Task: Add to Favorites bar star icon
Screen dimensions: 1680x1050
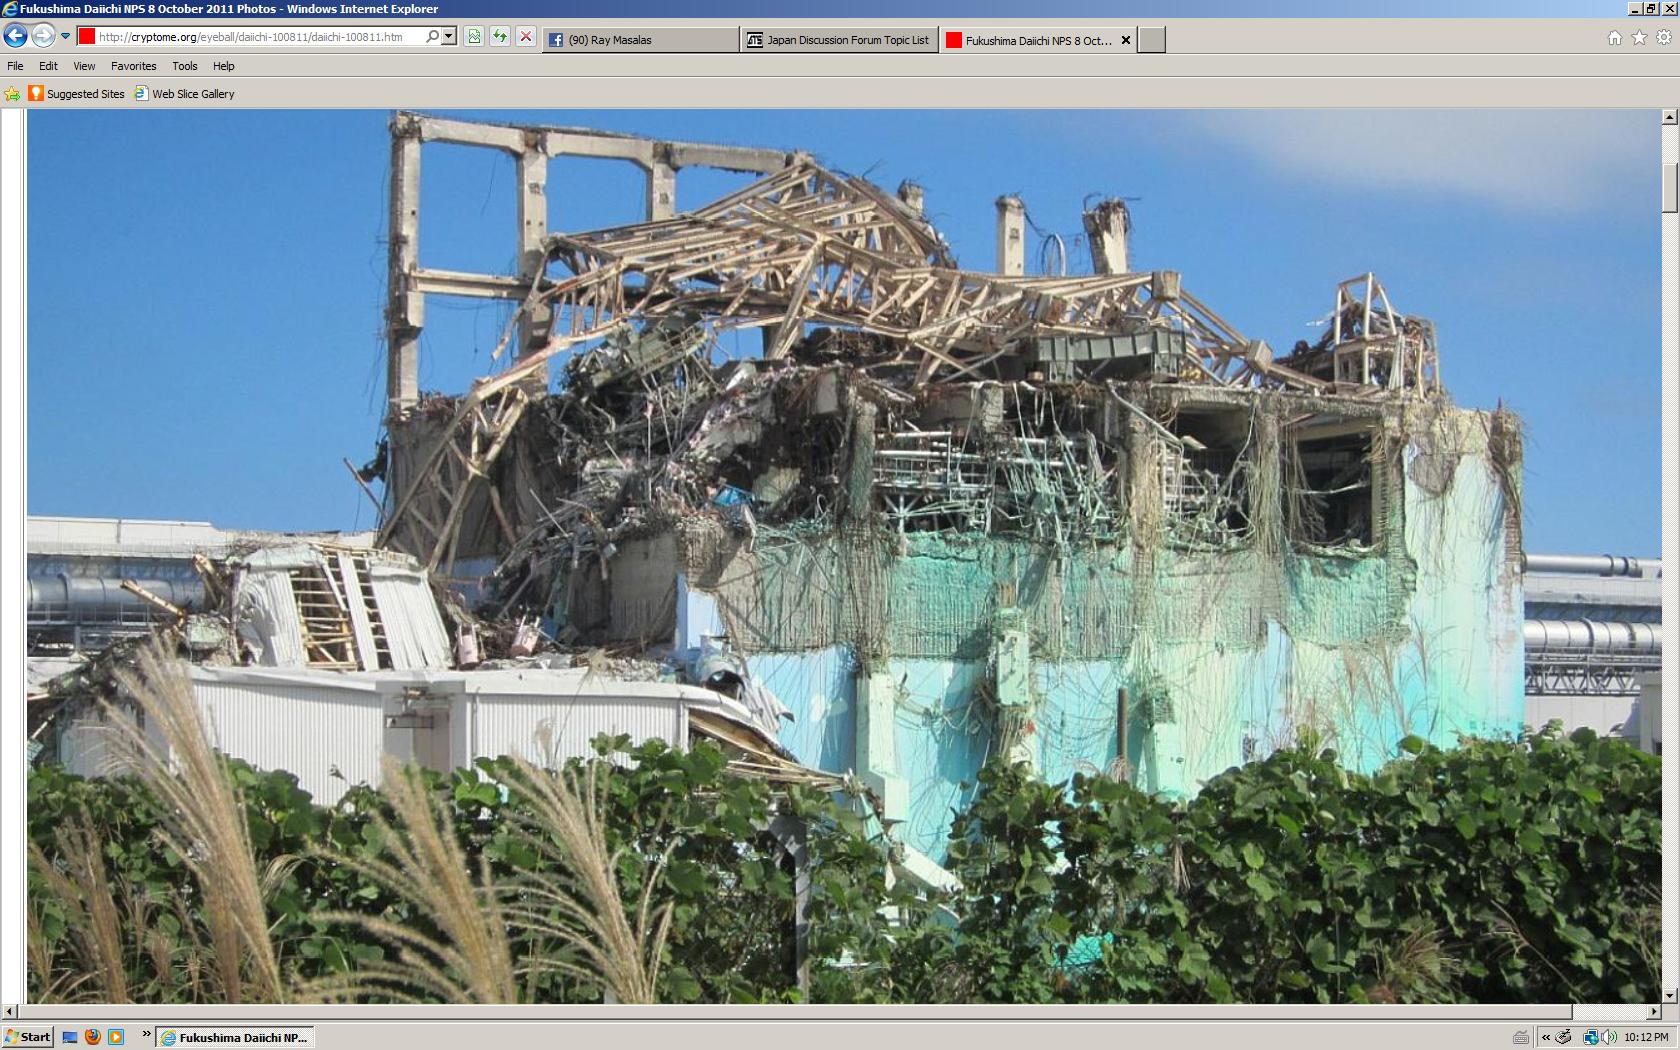Action: coord(12,94)
